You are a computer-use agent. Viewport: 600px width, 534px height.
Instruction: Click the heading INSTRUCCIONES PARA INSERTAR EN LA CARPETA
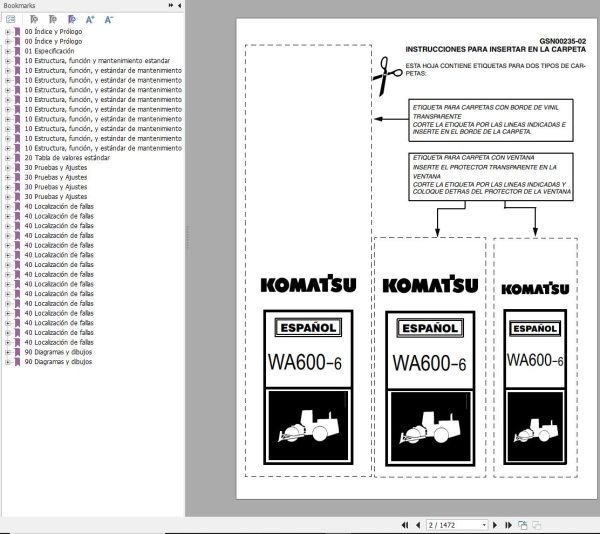(496, 49)
